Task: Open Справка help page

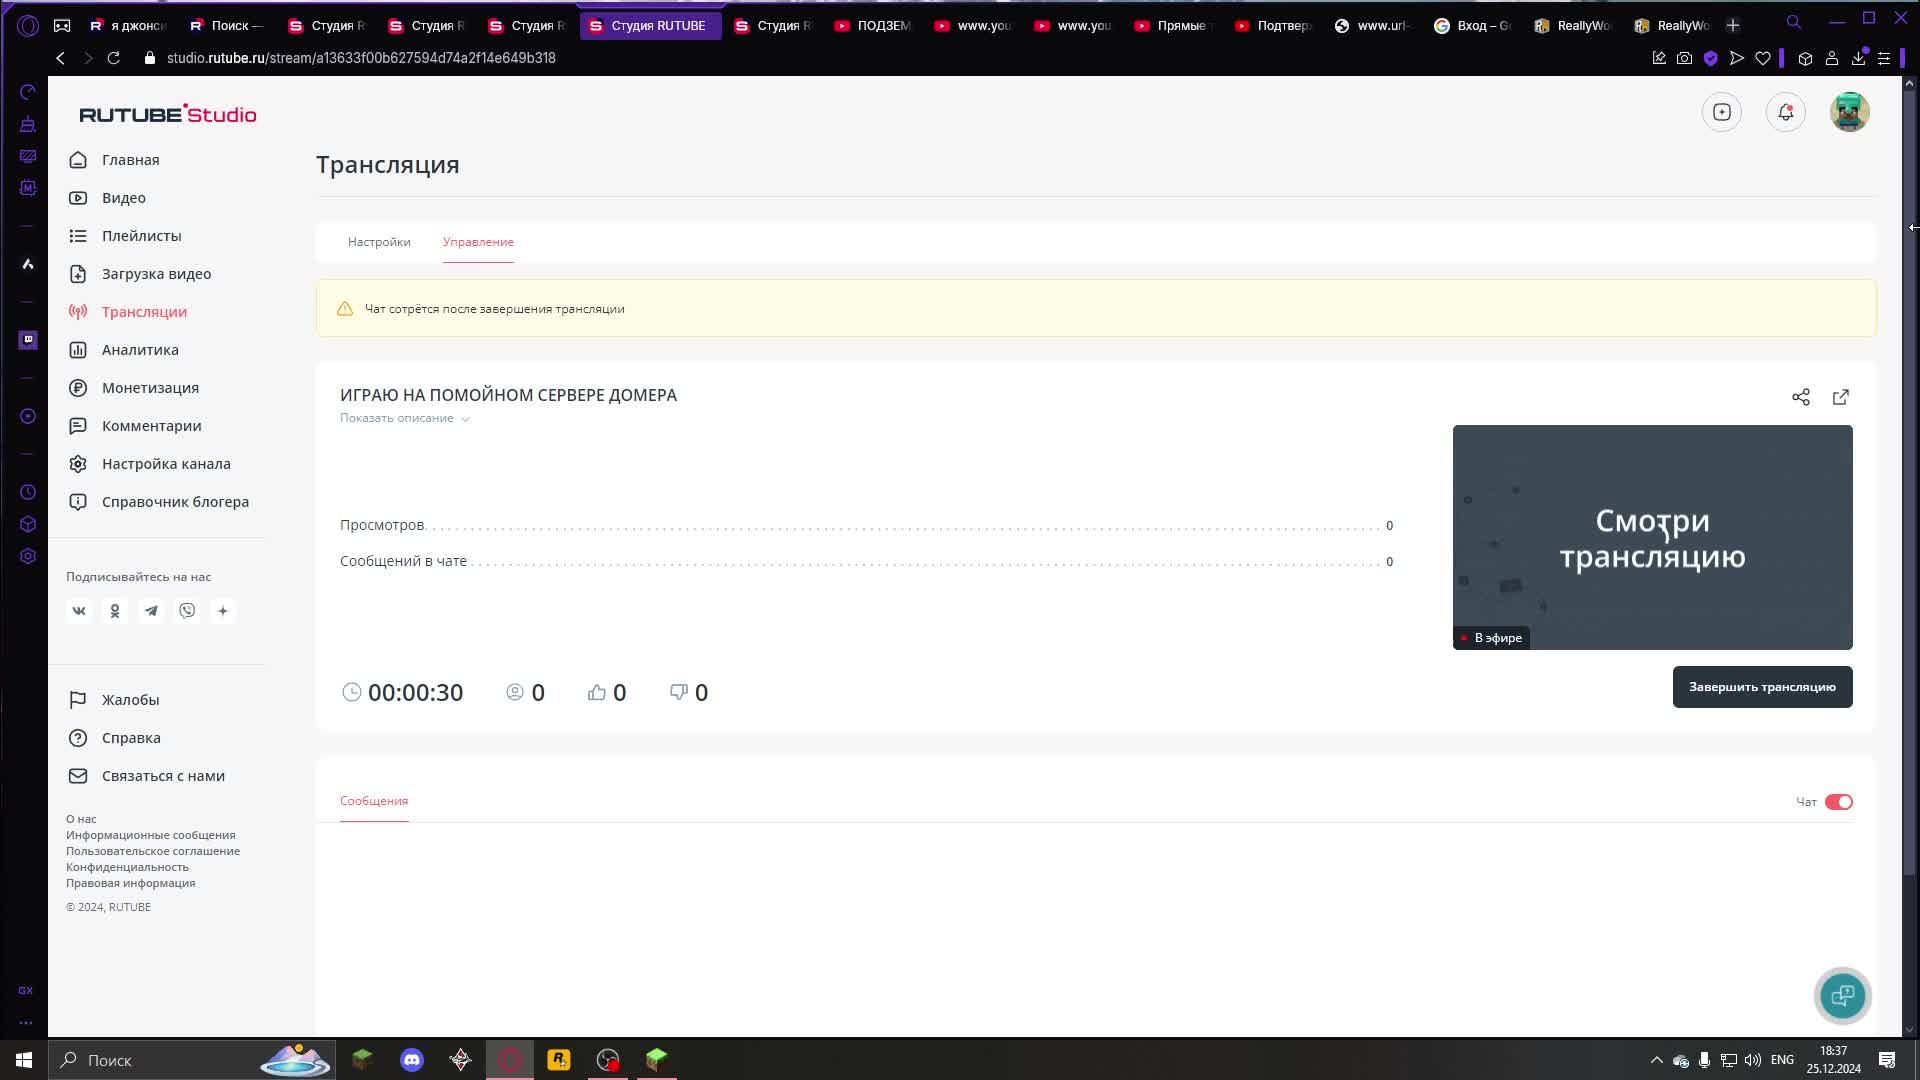Action: point(115,738)
